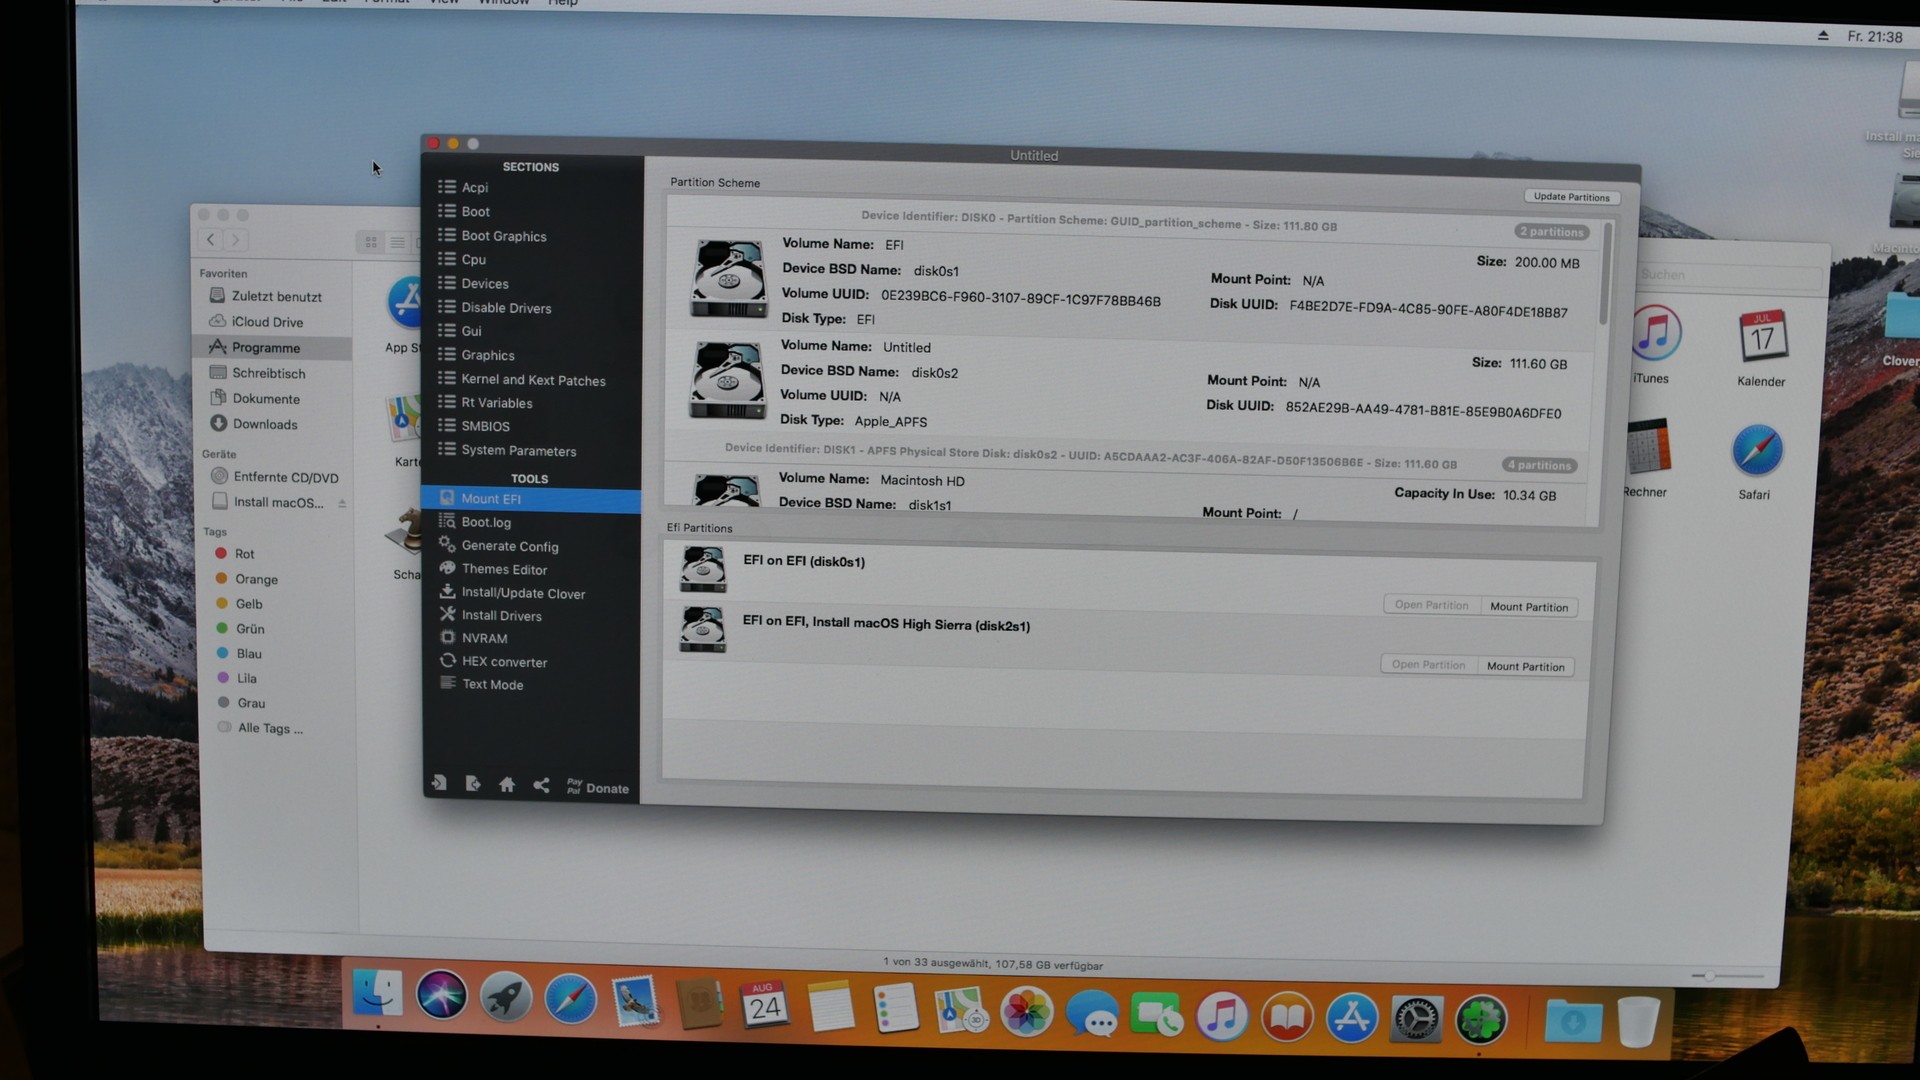The height and width of the screenshot is (1080, 1920).
Task: Open System Preferences from the Dock
Action: [x=1417, y=1019]
